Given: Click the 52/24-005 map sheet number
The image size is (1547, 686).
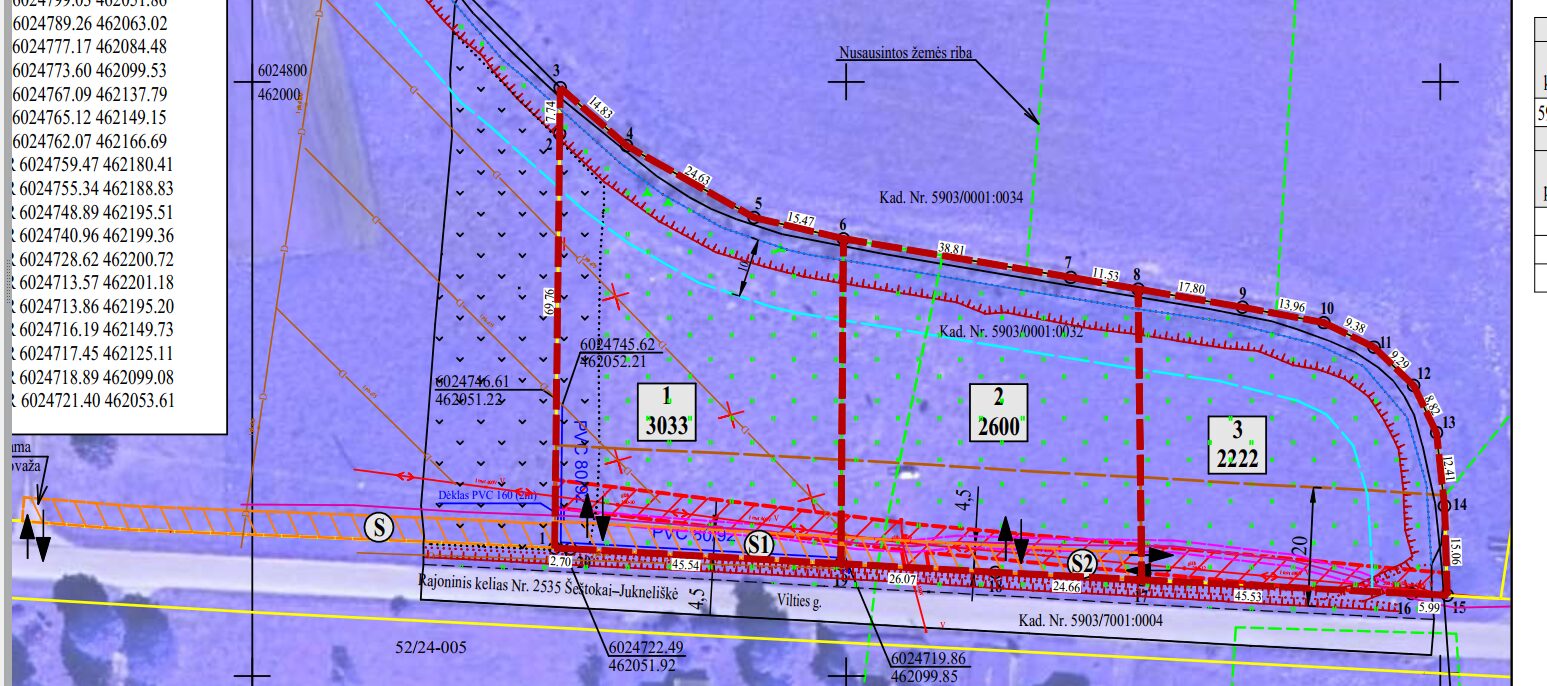Looking at the screenshot, I should coord(432,648).
